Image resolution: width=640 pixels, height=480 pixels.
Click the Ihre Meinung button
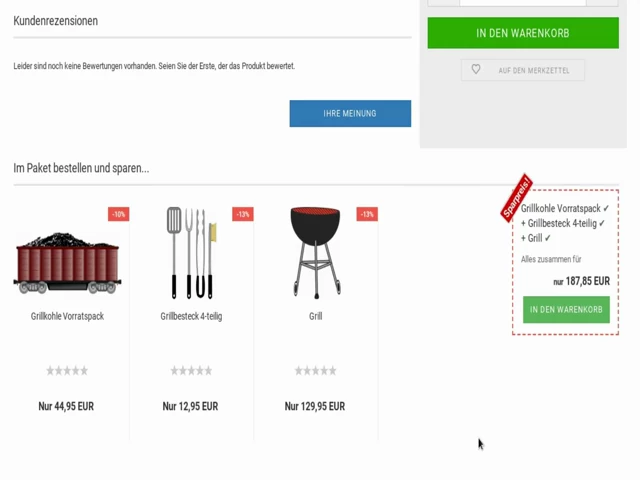pyautogui.click(x=350, y=113)
